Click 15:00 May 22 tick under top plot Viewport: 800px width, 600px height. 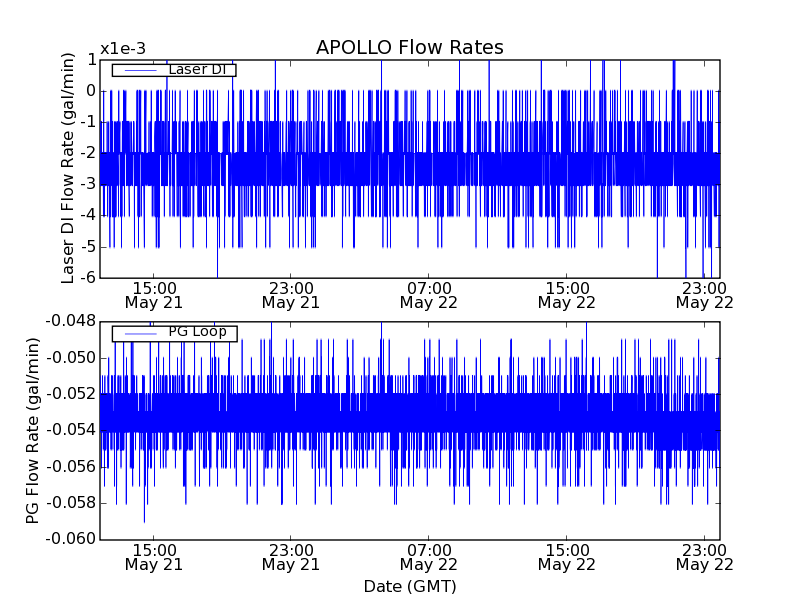coord(566,294)
